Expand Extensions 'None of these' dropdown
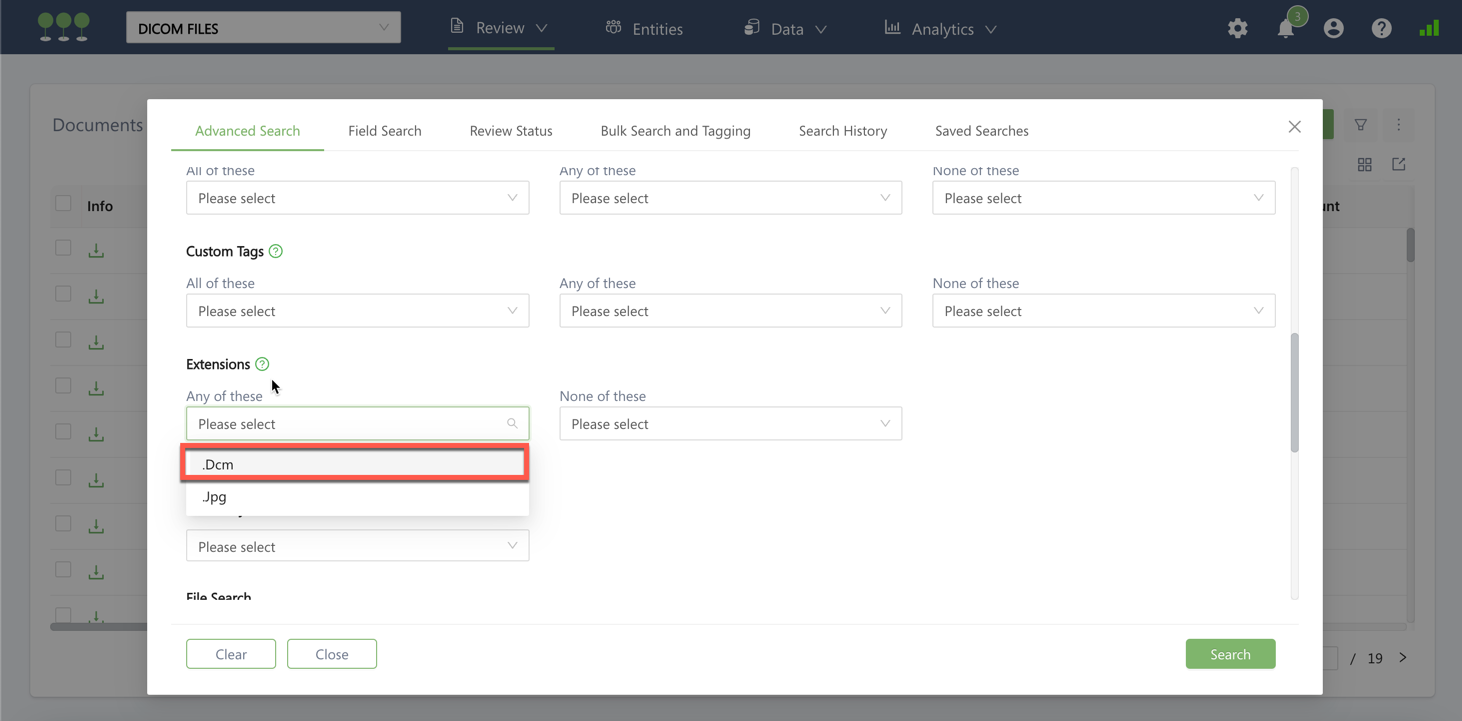Viewport: 1462px width, 721px height. [x=730, y=424]
